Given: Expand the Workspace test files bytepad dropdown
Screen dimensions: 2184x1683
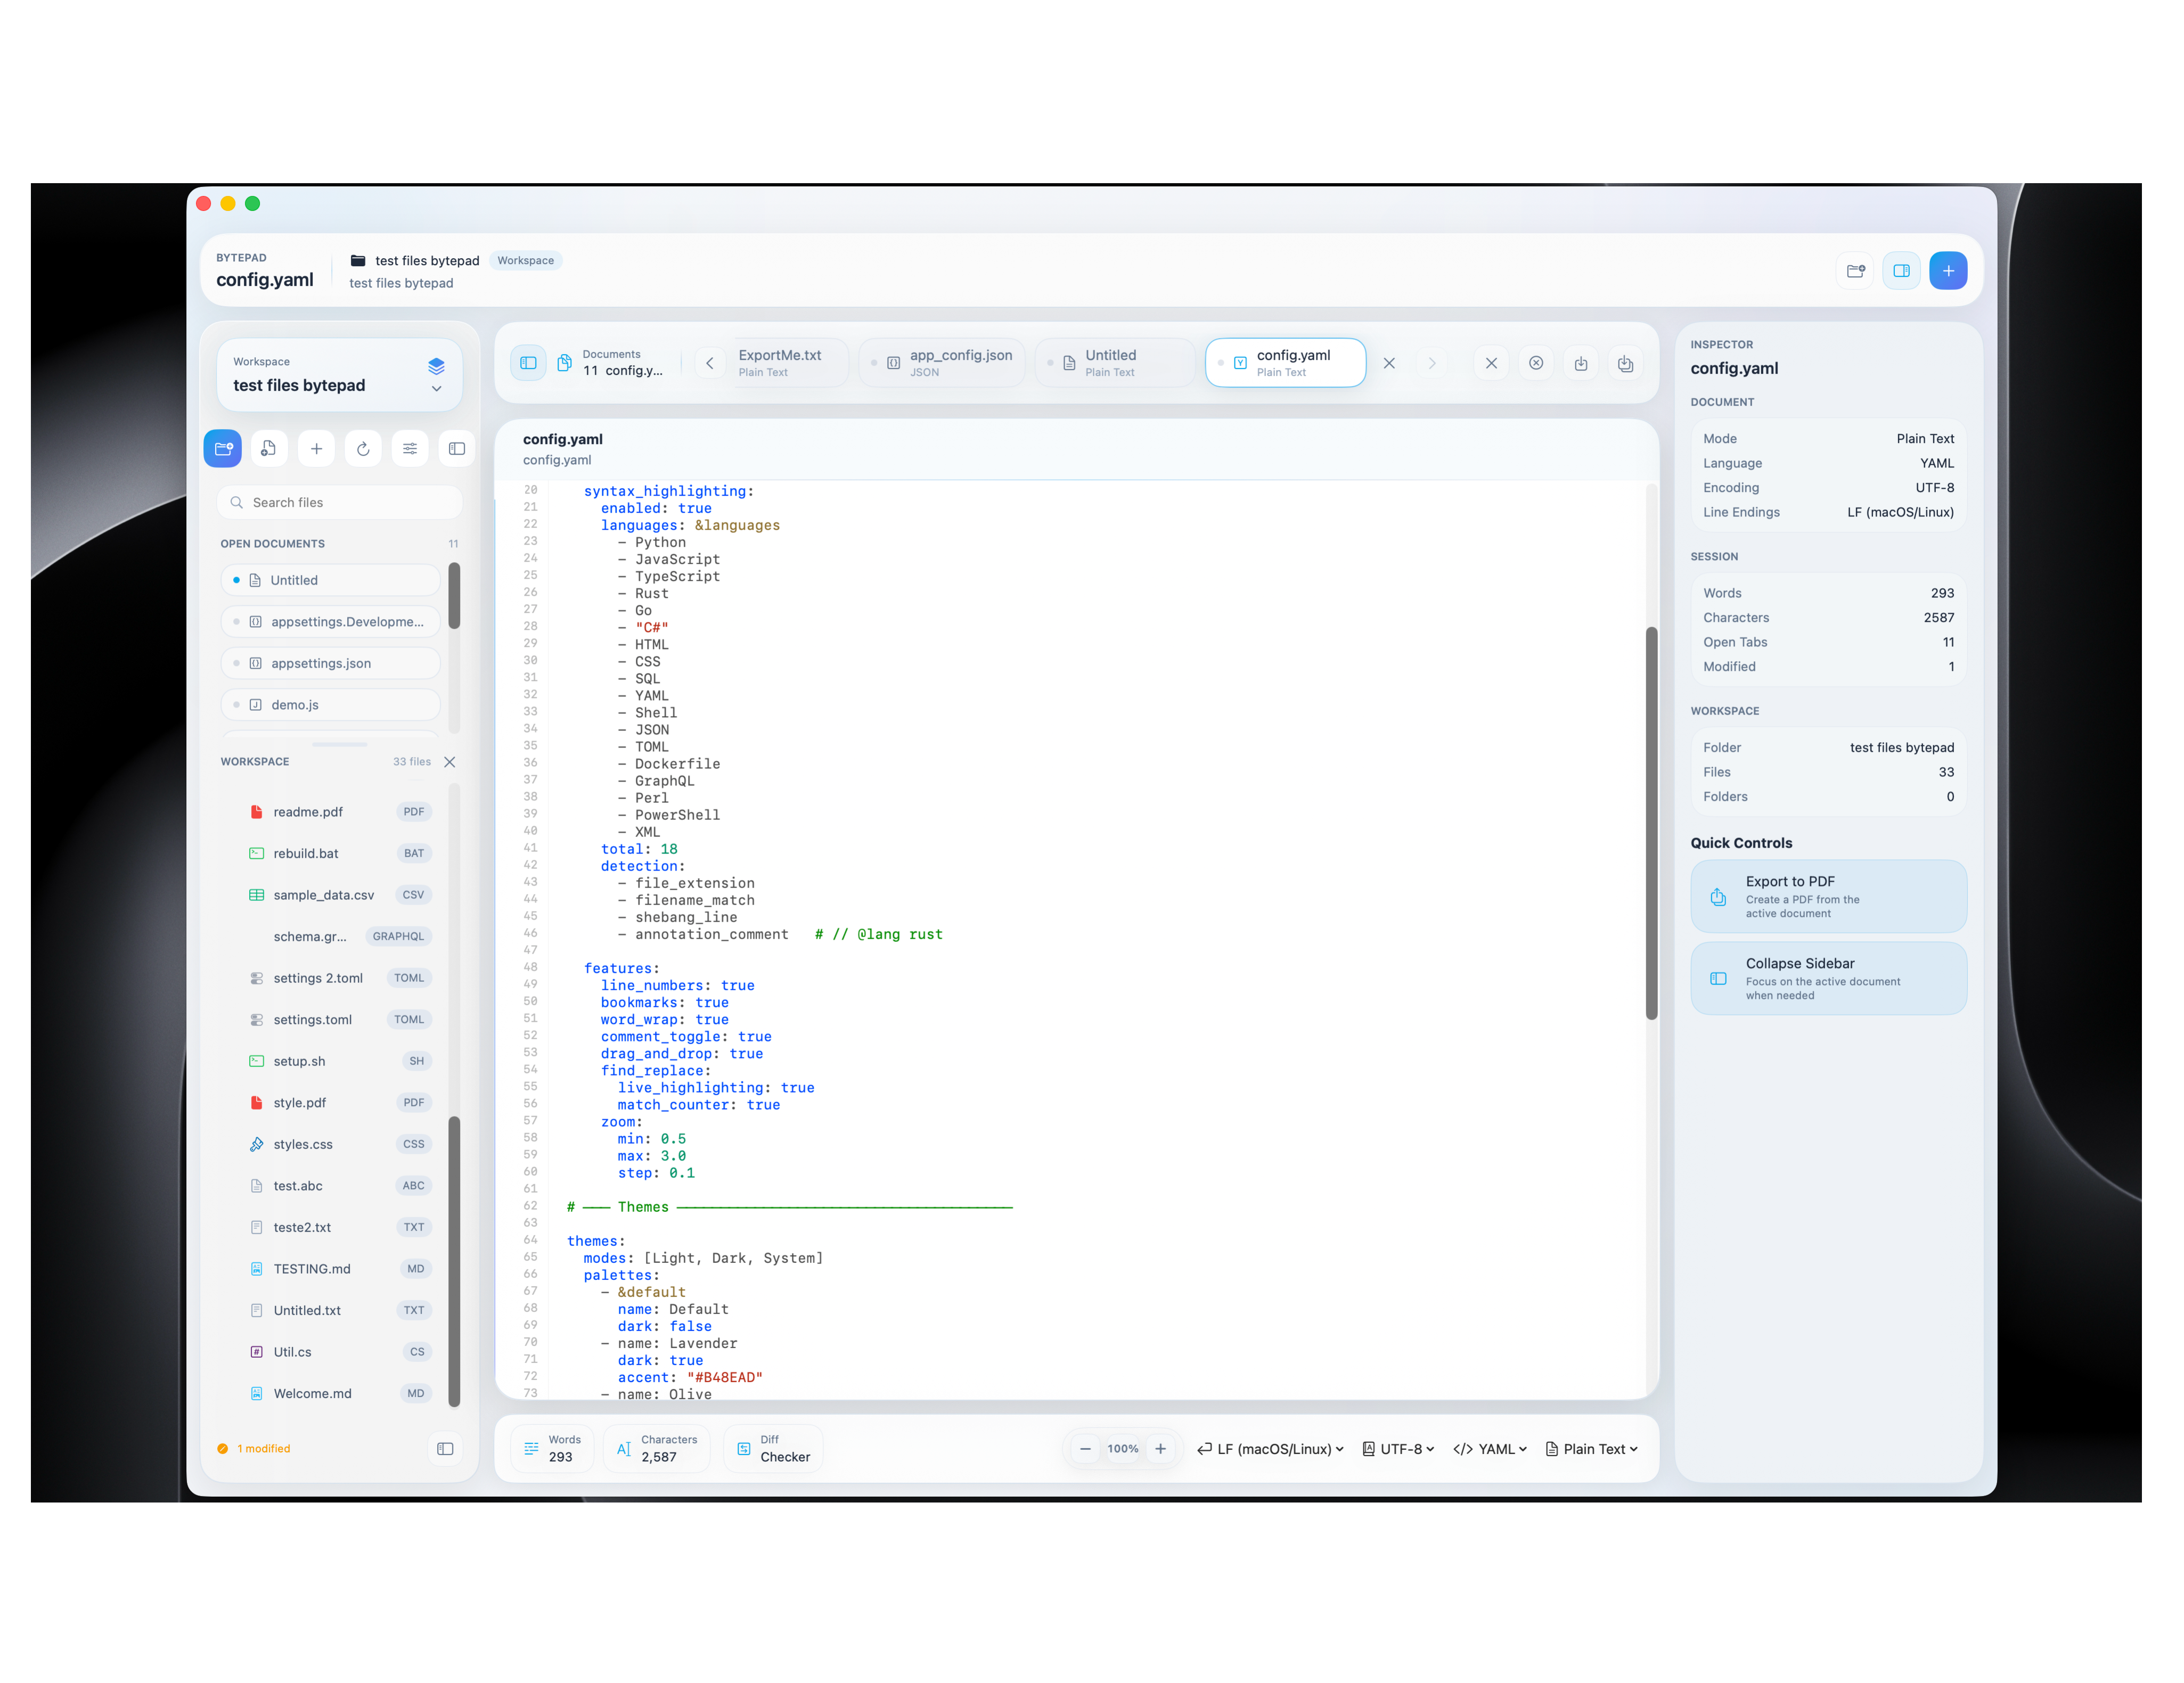Looking at the screenshot, I should 437,388.
